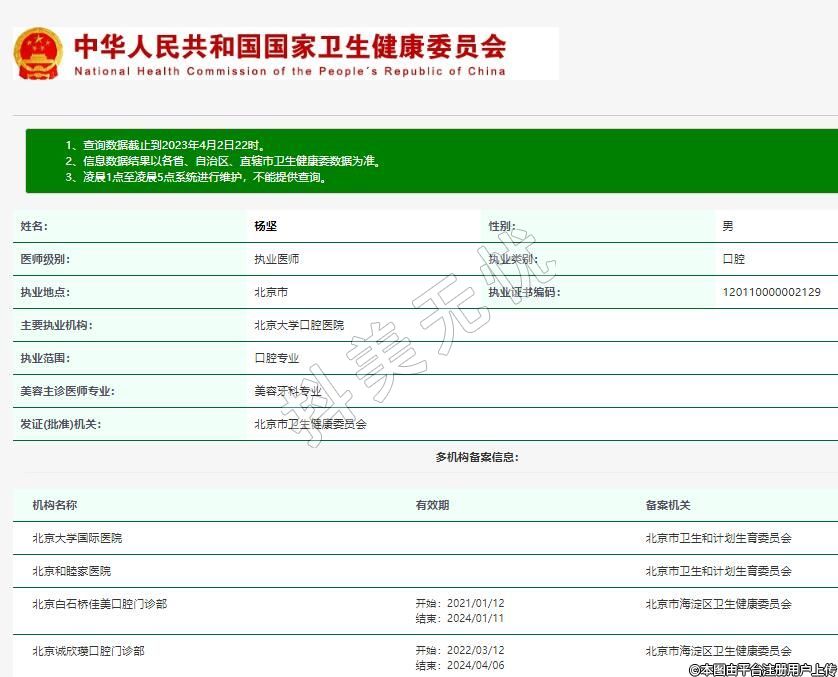Click the 口腔 practice category value
Viewport: 838px width, 677px height.
(733, 259)
